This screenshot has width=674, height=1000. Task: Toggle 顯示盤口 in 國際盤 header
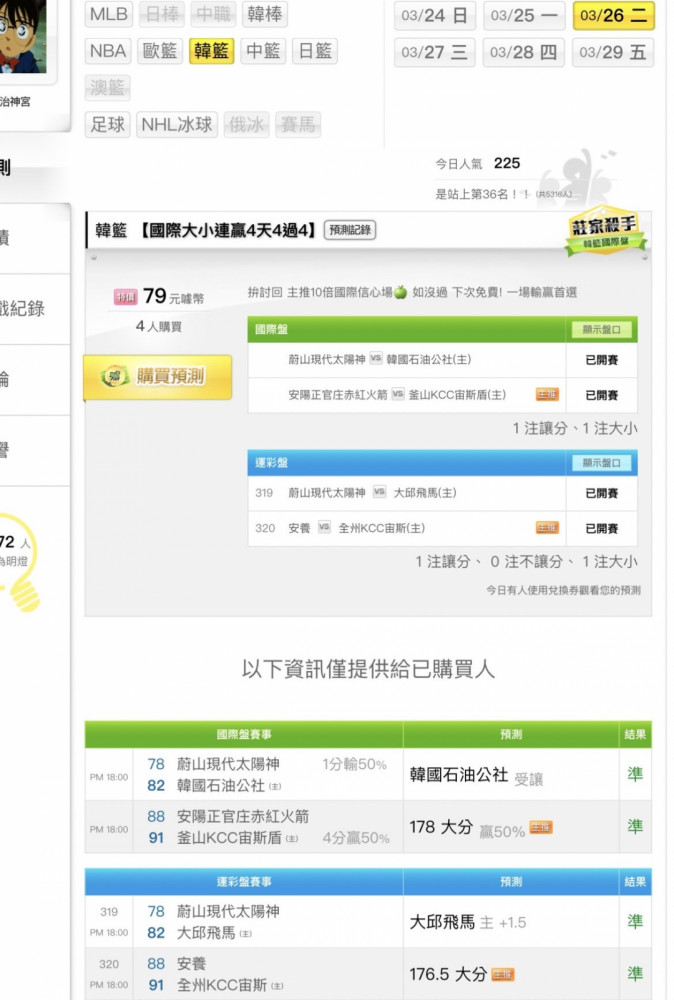[601, 329]
